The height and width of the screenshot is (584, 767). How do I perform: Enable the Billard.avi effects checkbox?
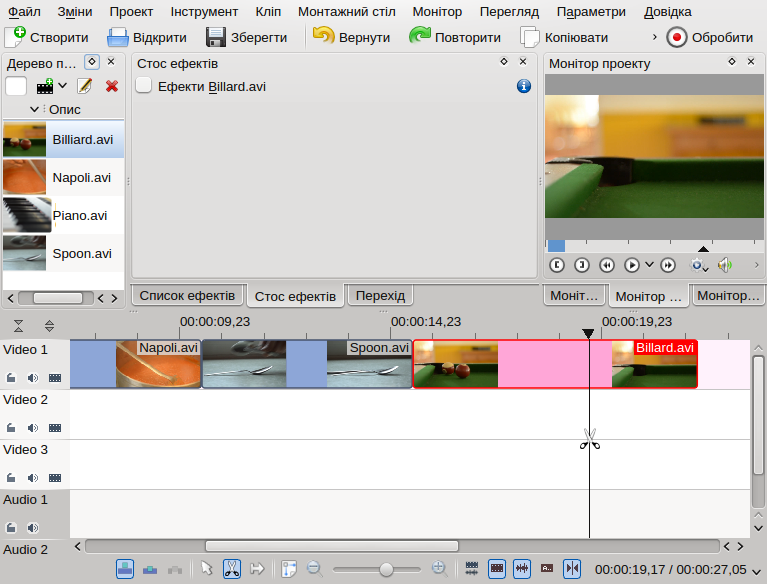pyautogui.click(x=143, y=86)
